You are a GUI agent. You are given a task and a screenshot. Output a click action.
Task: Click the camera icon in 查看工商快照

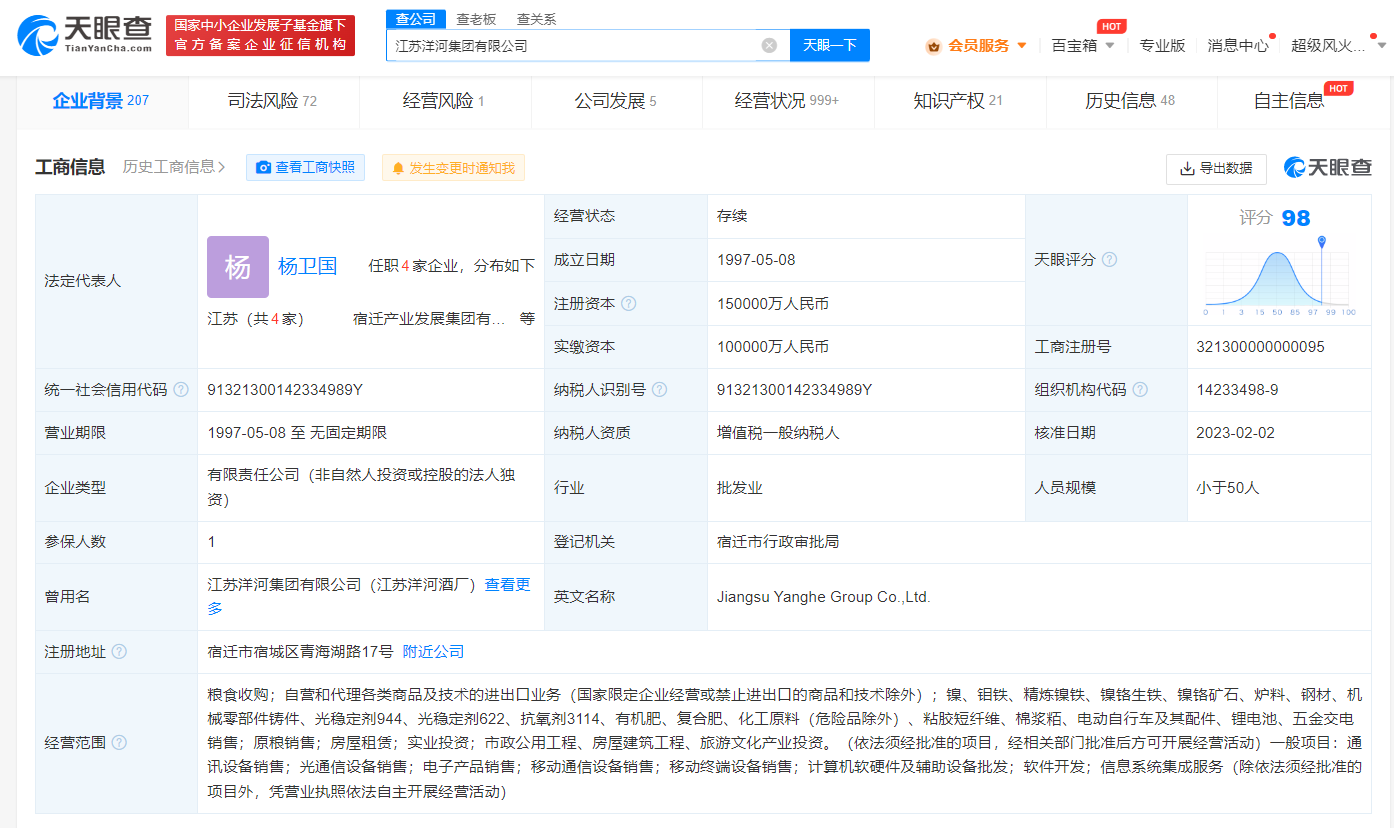pyautogui.click(x=263, y=168)
